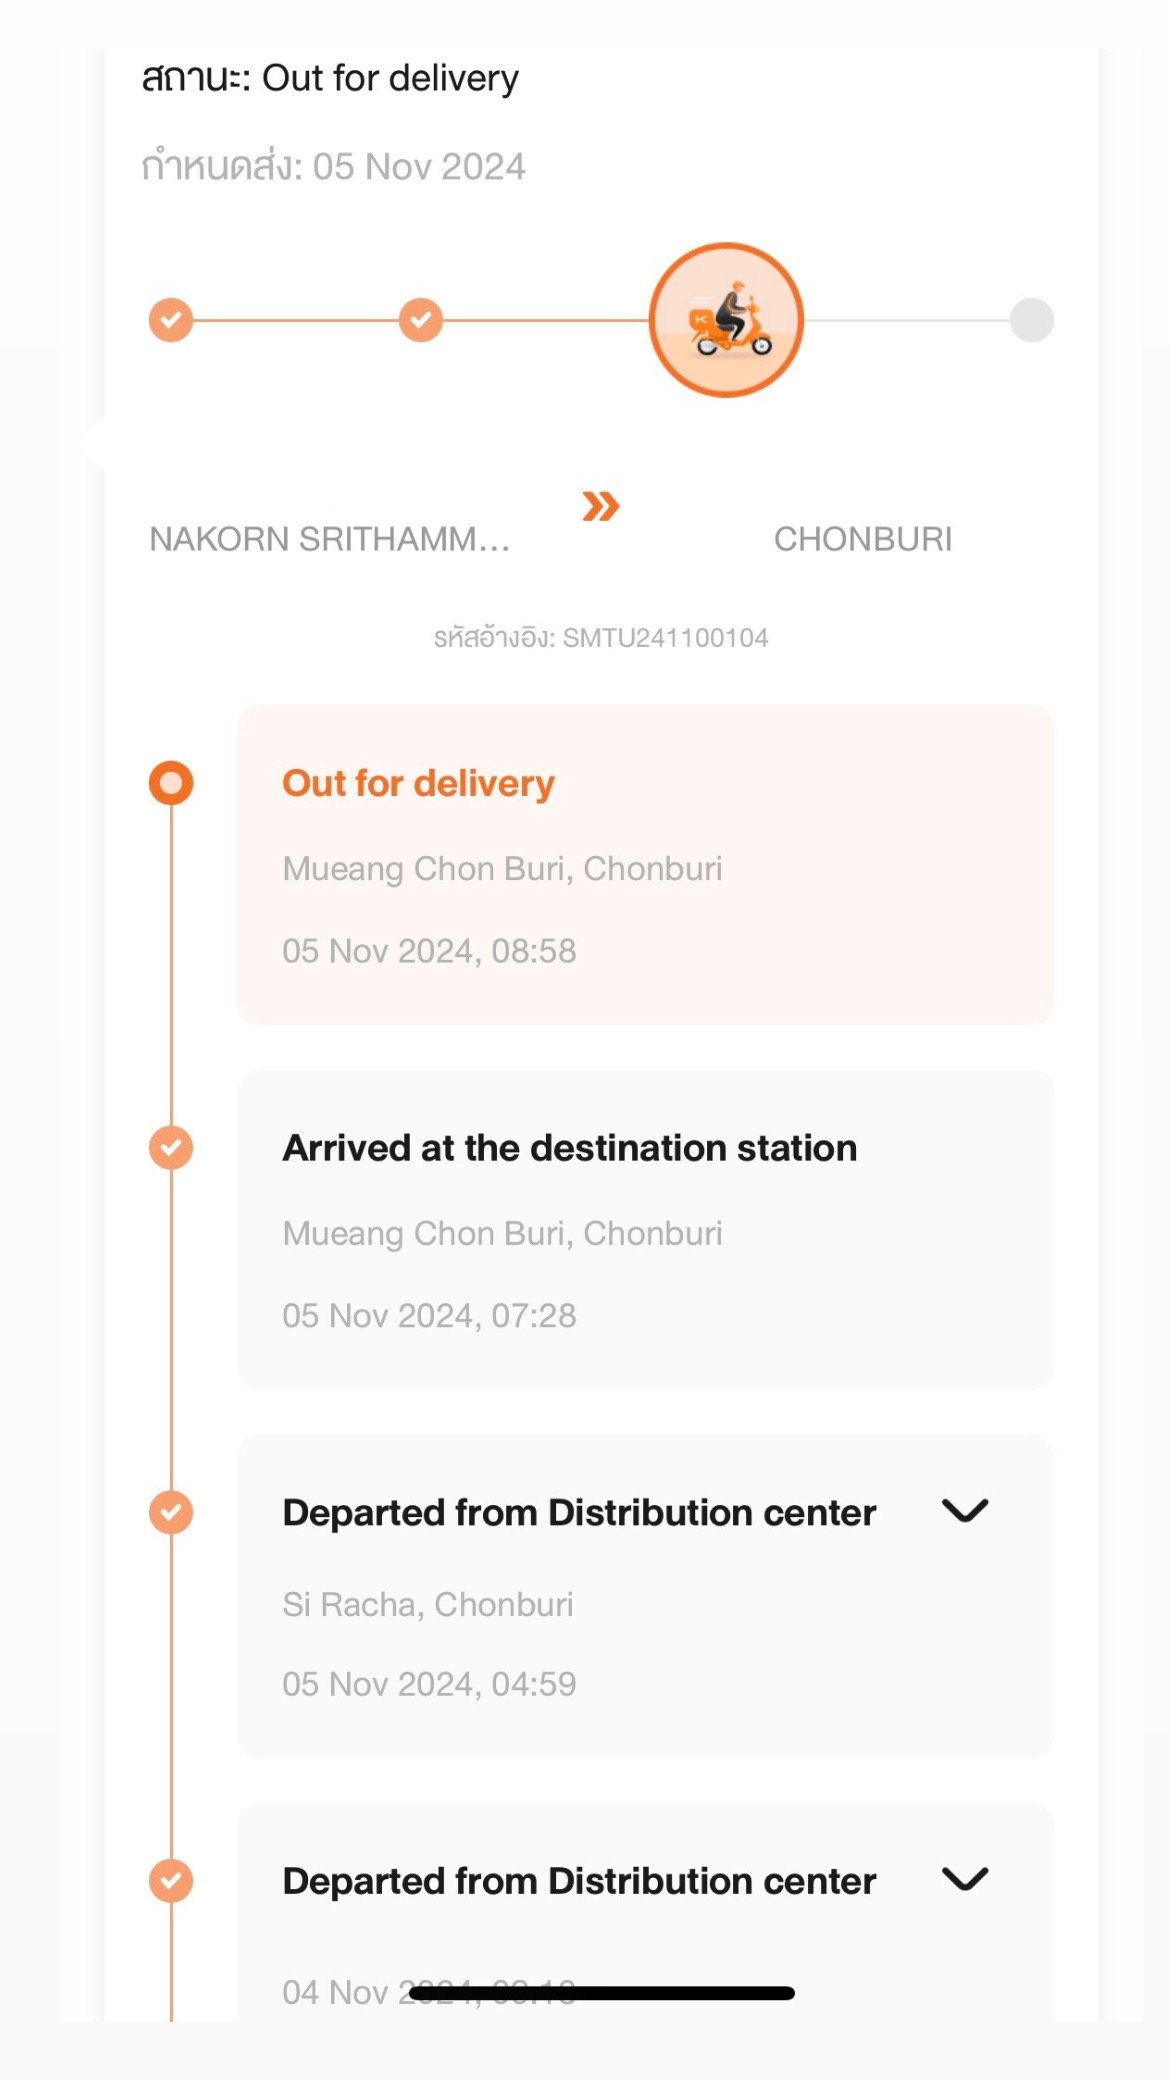Tap the NAKORN SRITHAMM... origin label
Screen dimensions: 1170x2080
pos(330,539)
